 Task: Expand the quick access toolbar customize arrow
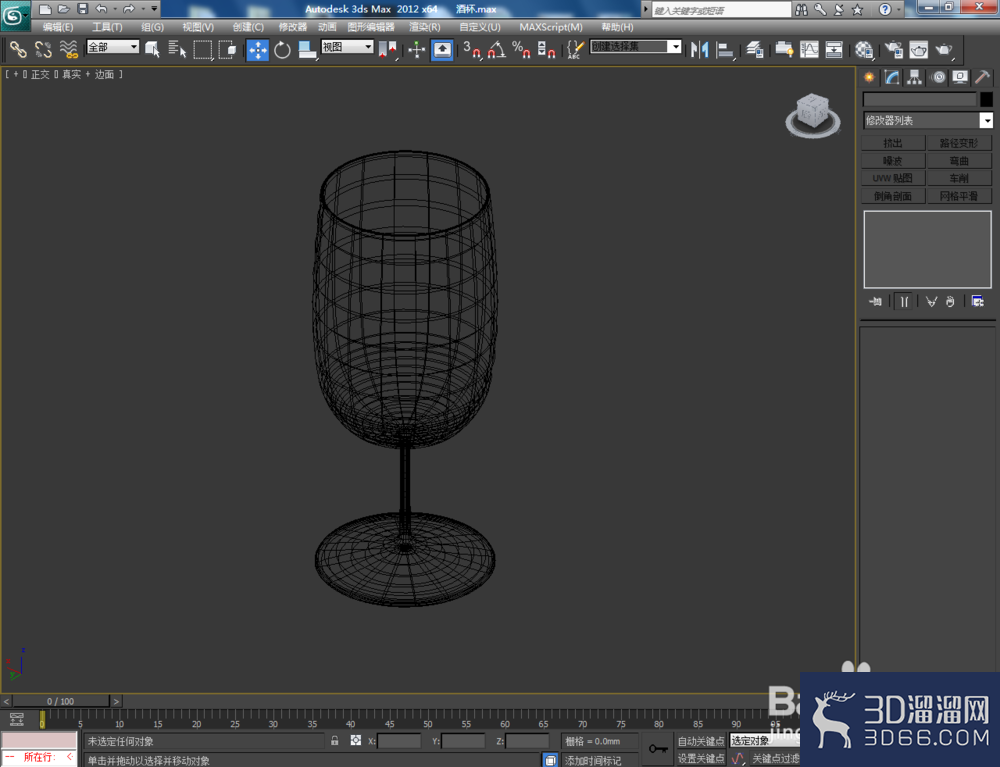[x=154, y=9]
